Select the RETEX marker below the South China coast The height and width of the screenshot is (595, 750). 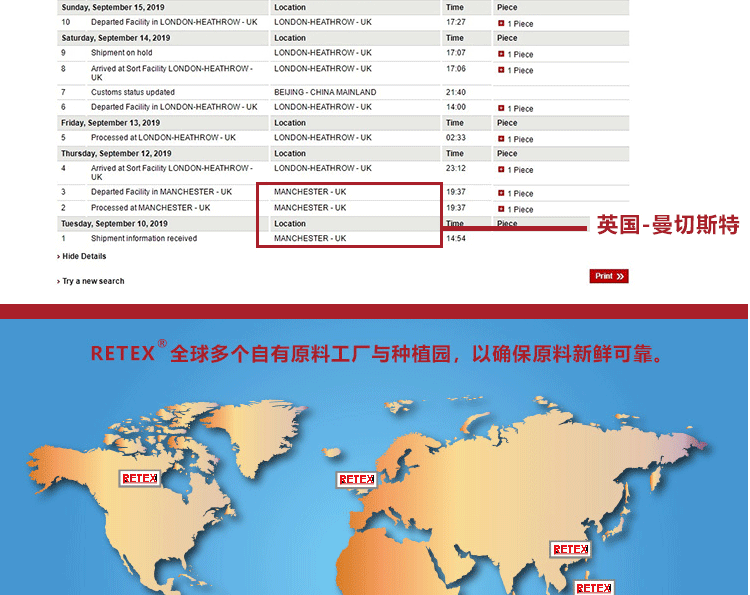[593, 588]
